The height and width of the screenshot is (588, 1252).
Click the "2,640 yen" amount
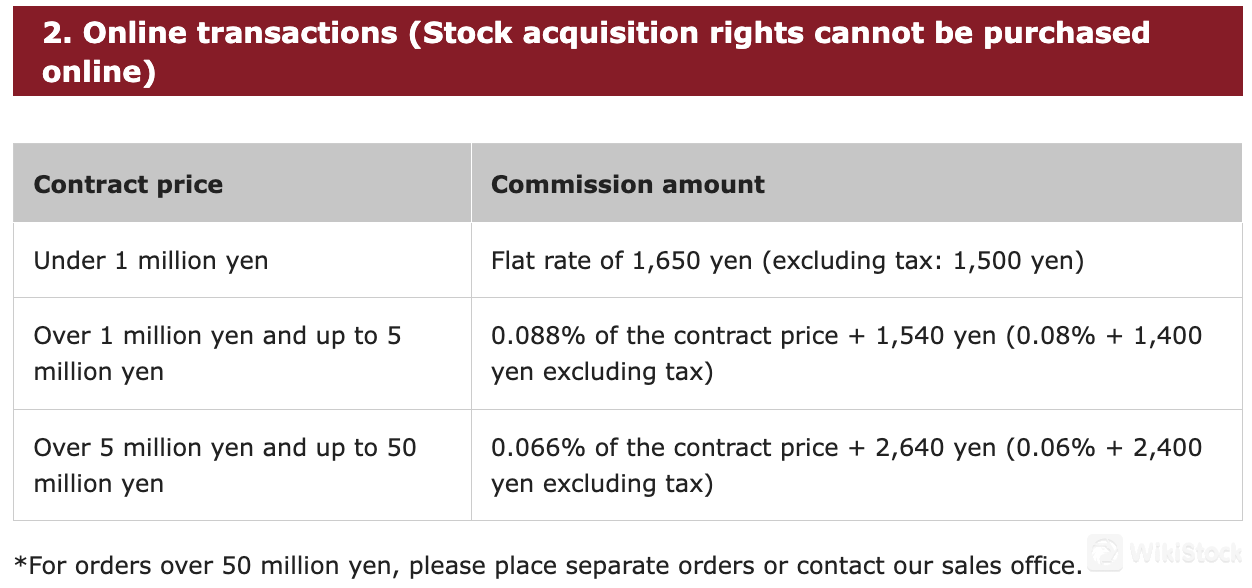click(934, 448)
